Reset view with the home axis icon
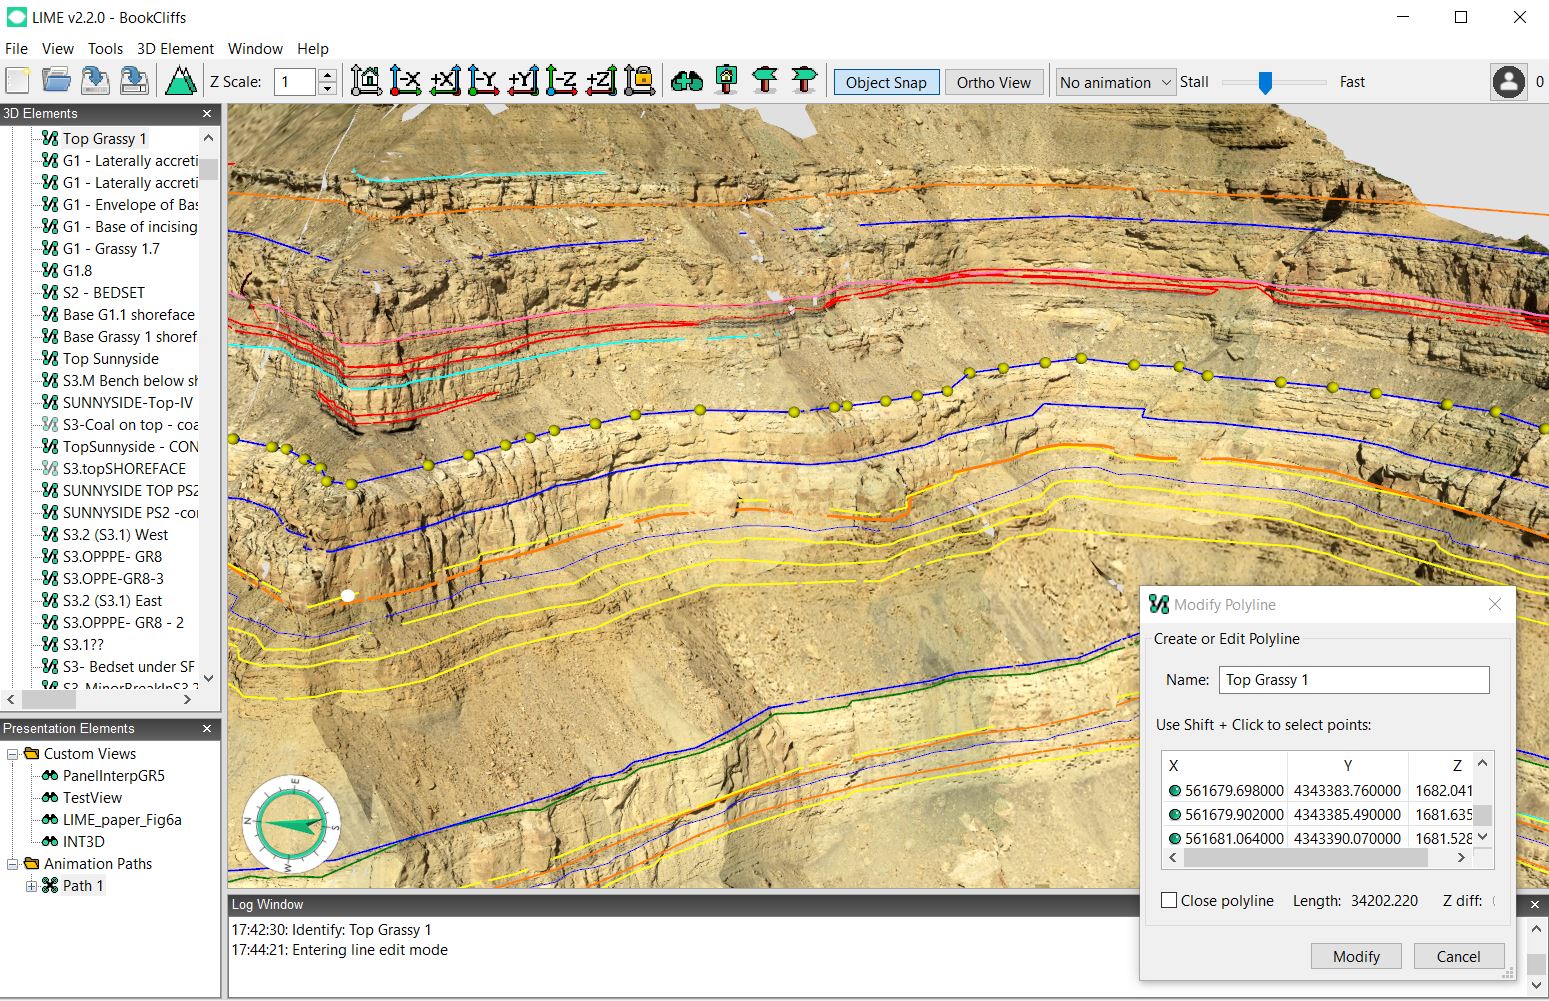The width and height of the screenshot is (1549, 1001). click(366, 81)
